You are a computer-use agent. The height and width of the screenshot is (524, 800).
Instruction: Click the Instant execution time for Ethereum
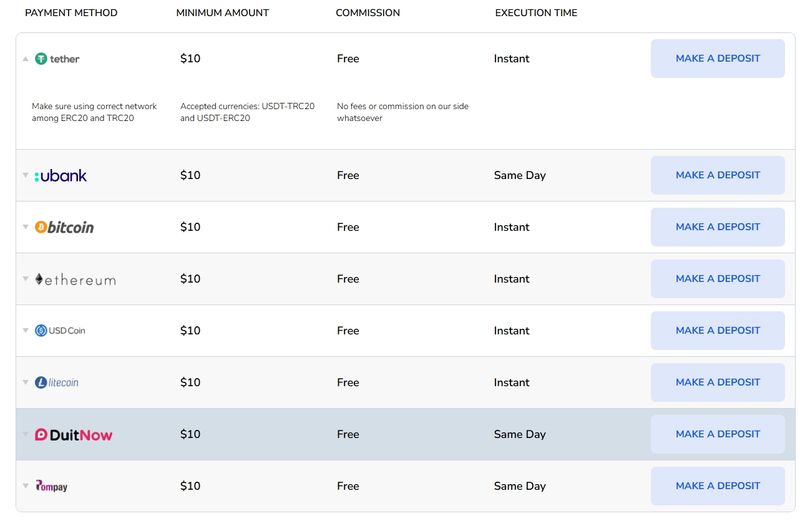pos(512,279)
